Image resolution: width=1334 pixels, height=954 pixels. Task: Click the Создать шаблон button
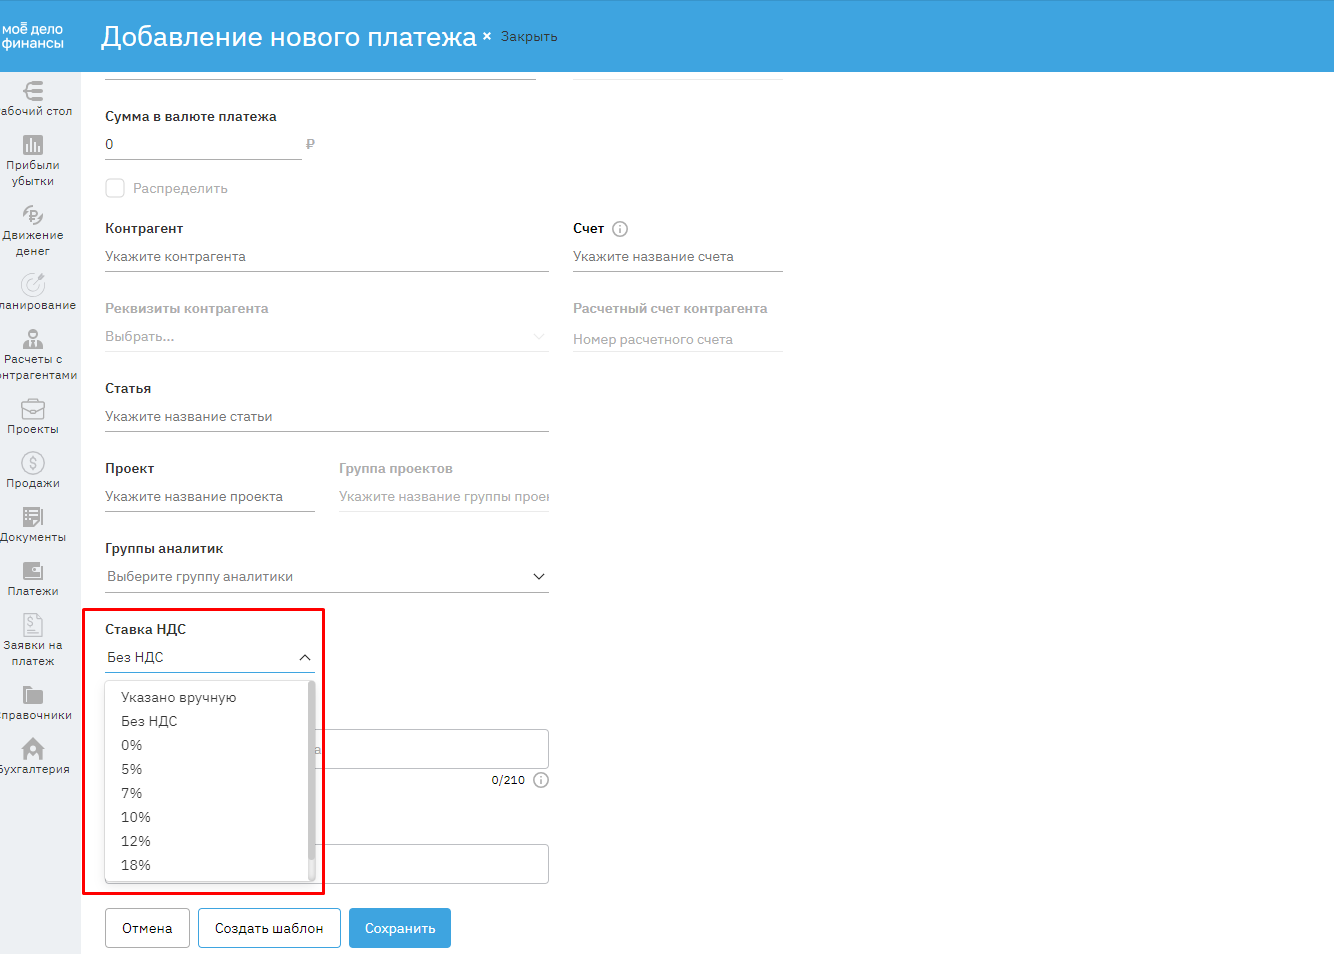click(269, 928)
